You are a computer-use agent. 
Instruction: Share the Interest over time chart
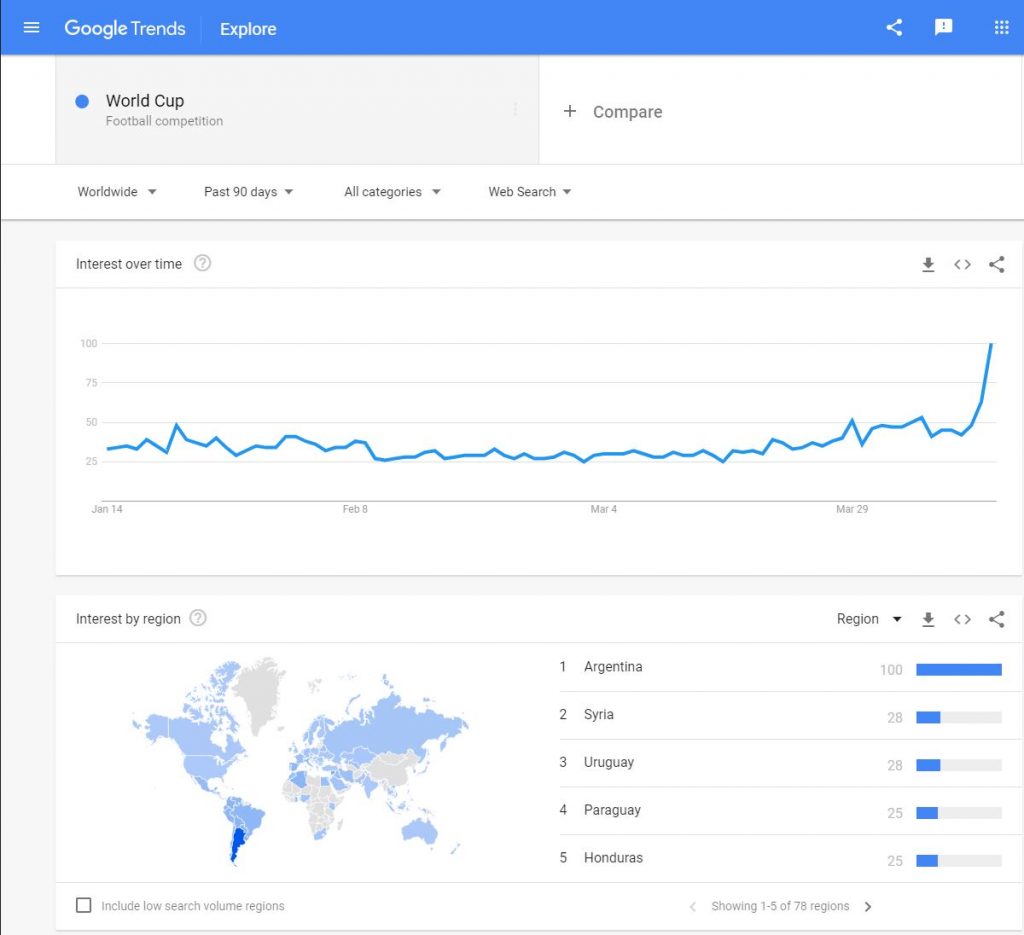[997, 264]
